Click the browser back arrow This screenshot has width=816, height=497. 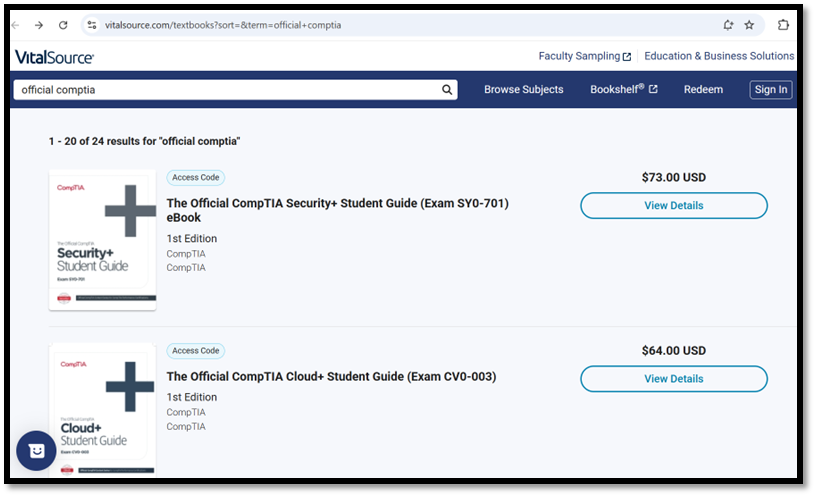(x=16, y=25)
